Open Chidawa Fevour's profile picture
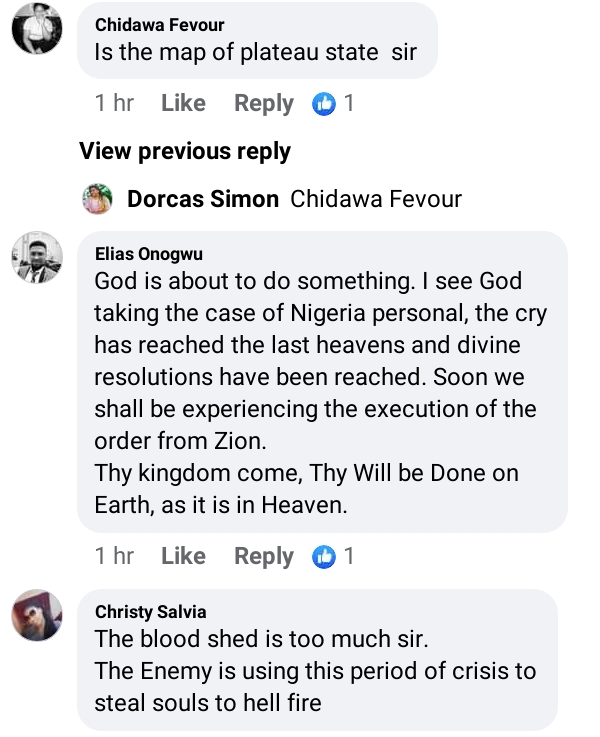 [37, 30]
